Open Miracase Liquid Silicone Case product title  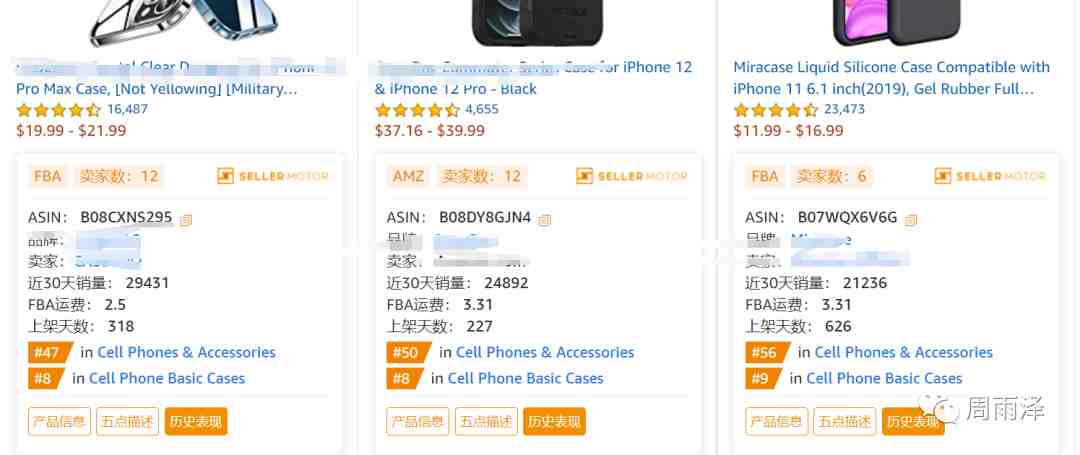[891, 78]
